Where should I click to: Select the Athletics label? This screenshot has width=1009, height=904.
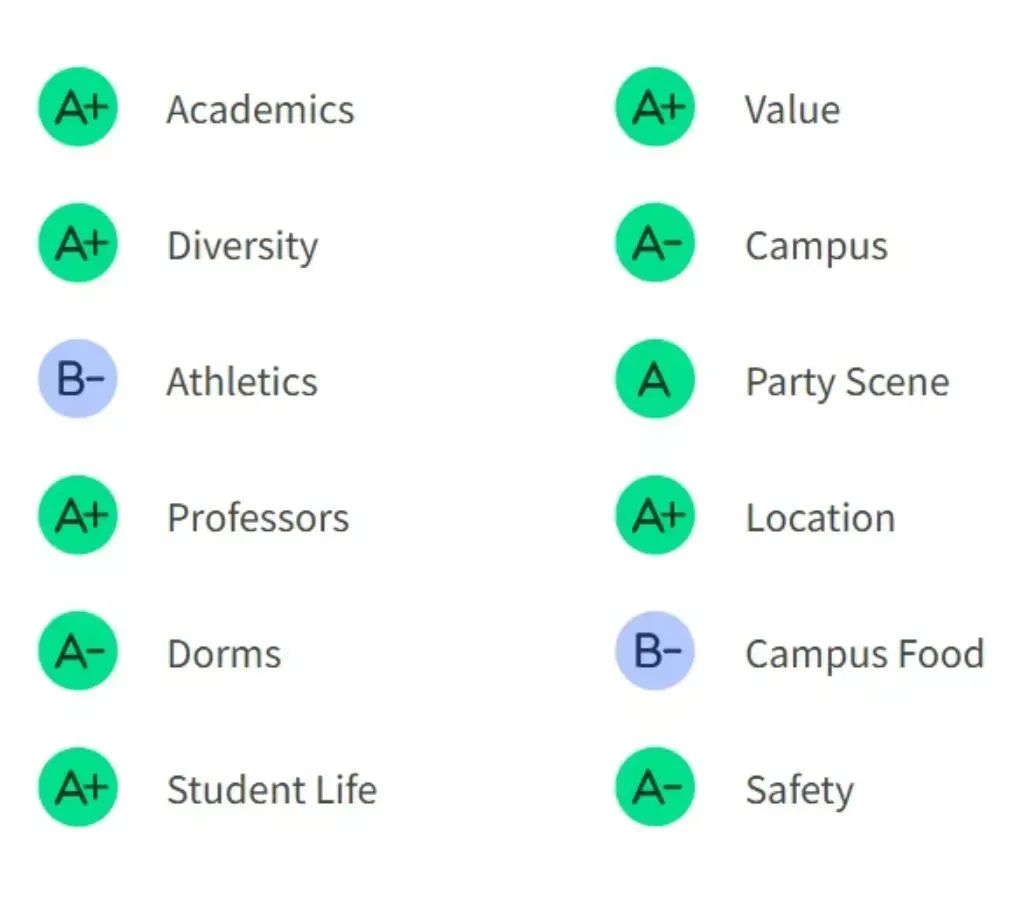[242, 382]
